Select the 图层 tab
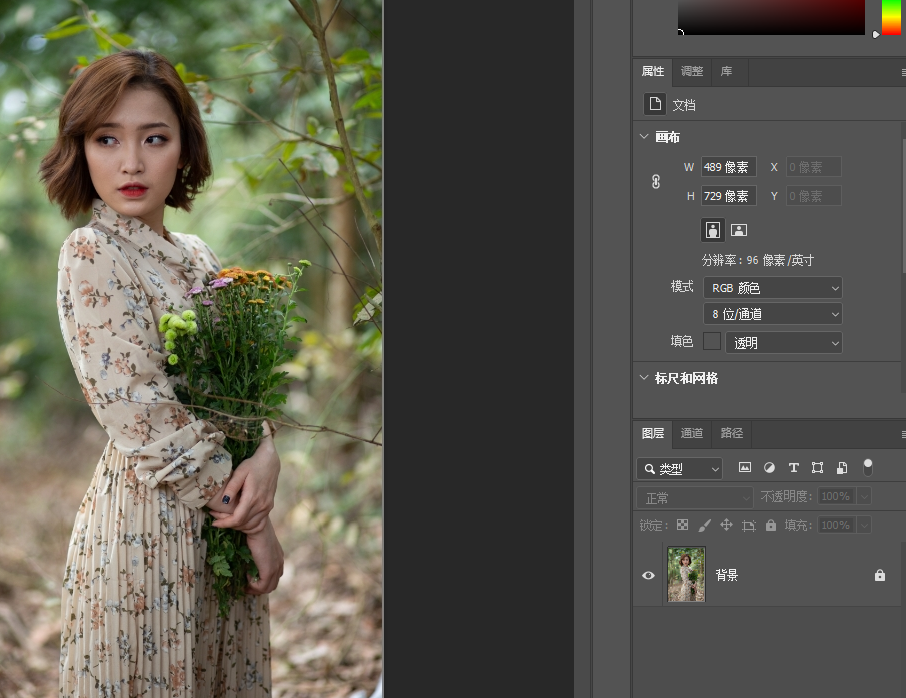Image resolution: width=906 pixels, height=698 pixels. pos(653,433)
